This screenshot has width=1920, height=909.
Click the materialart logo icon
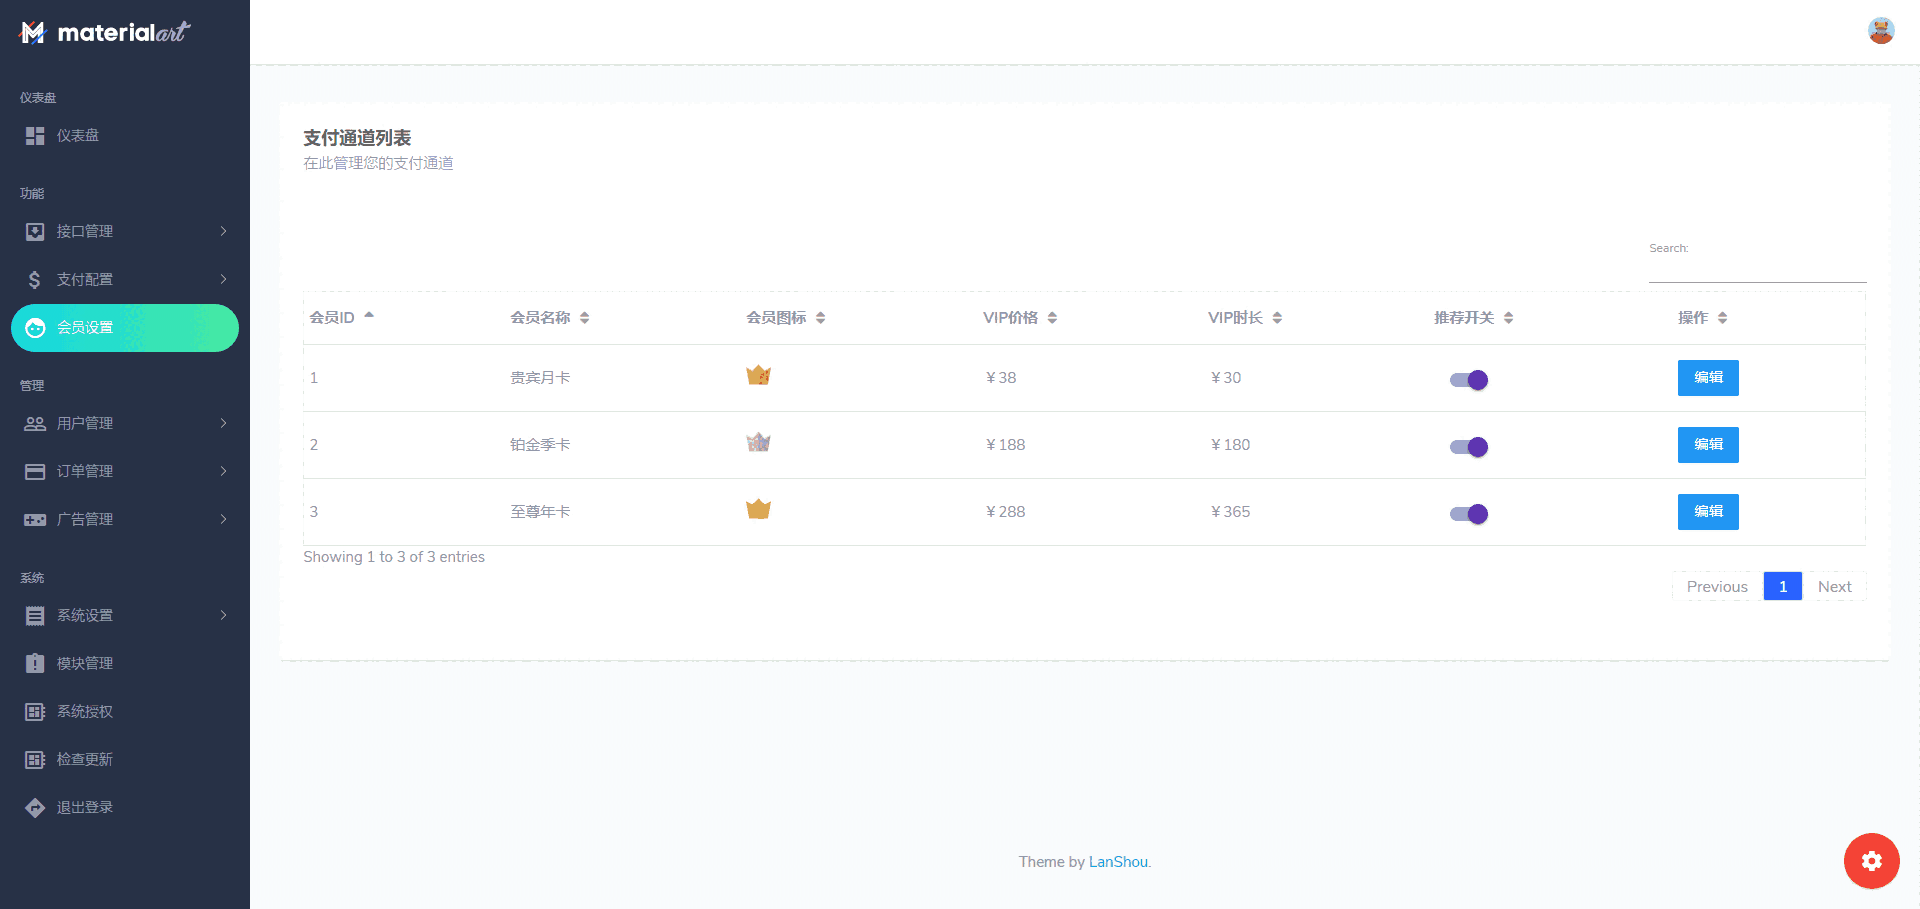tap(33, 33)
